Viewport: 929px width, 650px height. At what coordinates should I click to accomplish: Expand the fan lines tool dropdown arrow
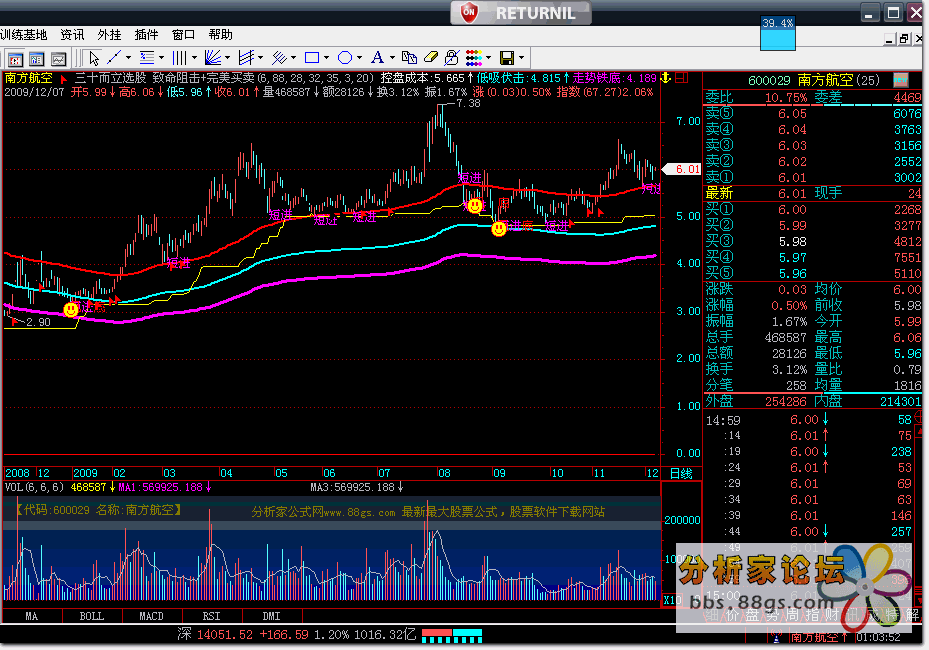[227, 58]
